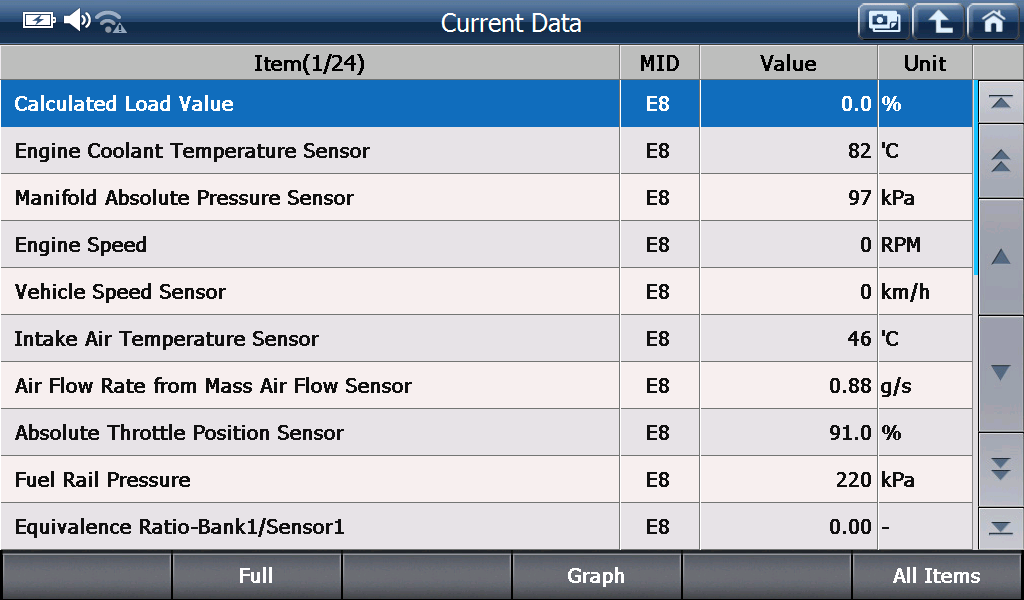
Task: Select Fuel Rail Pressure row
Action: (x=487, y=480)
